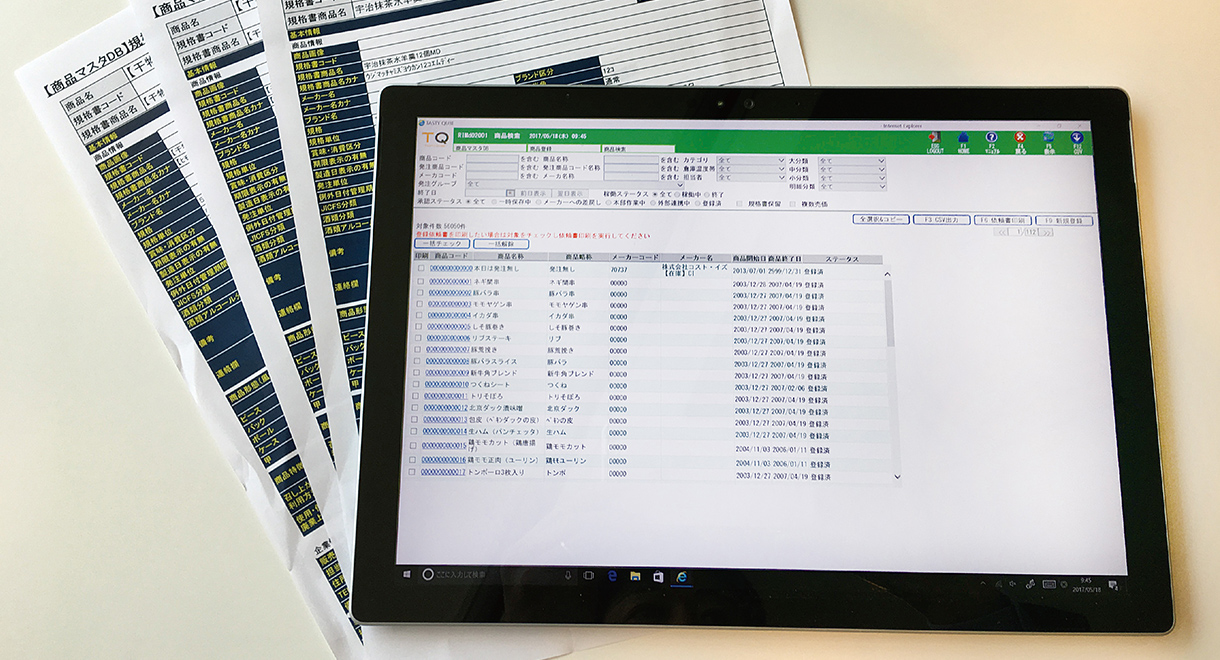Viewport: 1220px width, 660px height.
Task: Open product code link for 豚バラ串
Action: 449,293
